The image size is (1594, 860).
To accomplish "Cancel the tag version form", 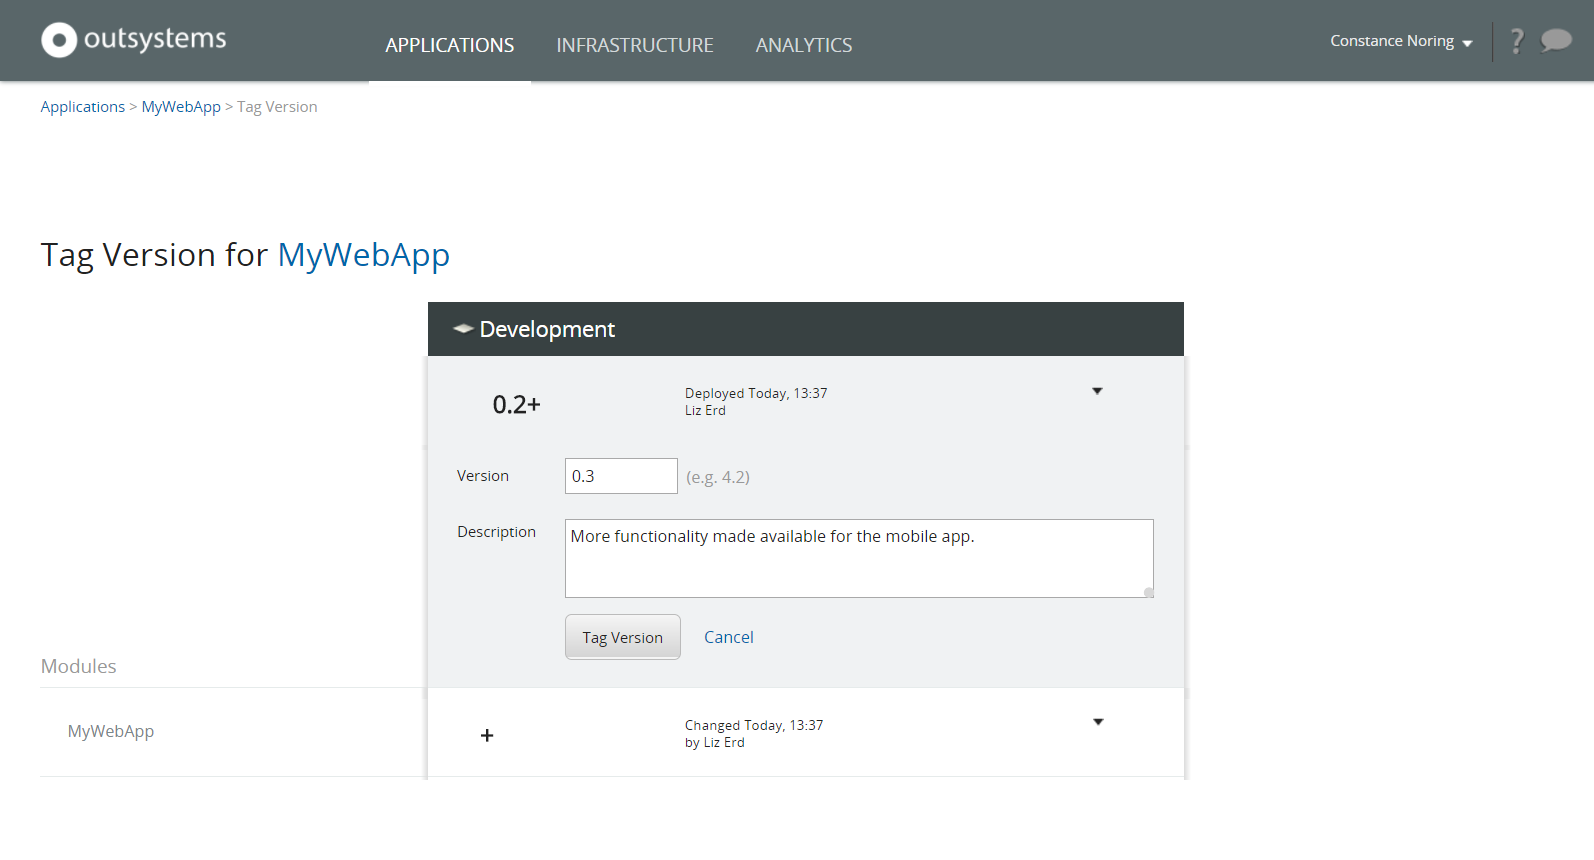I will [x=729, y=637].
